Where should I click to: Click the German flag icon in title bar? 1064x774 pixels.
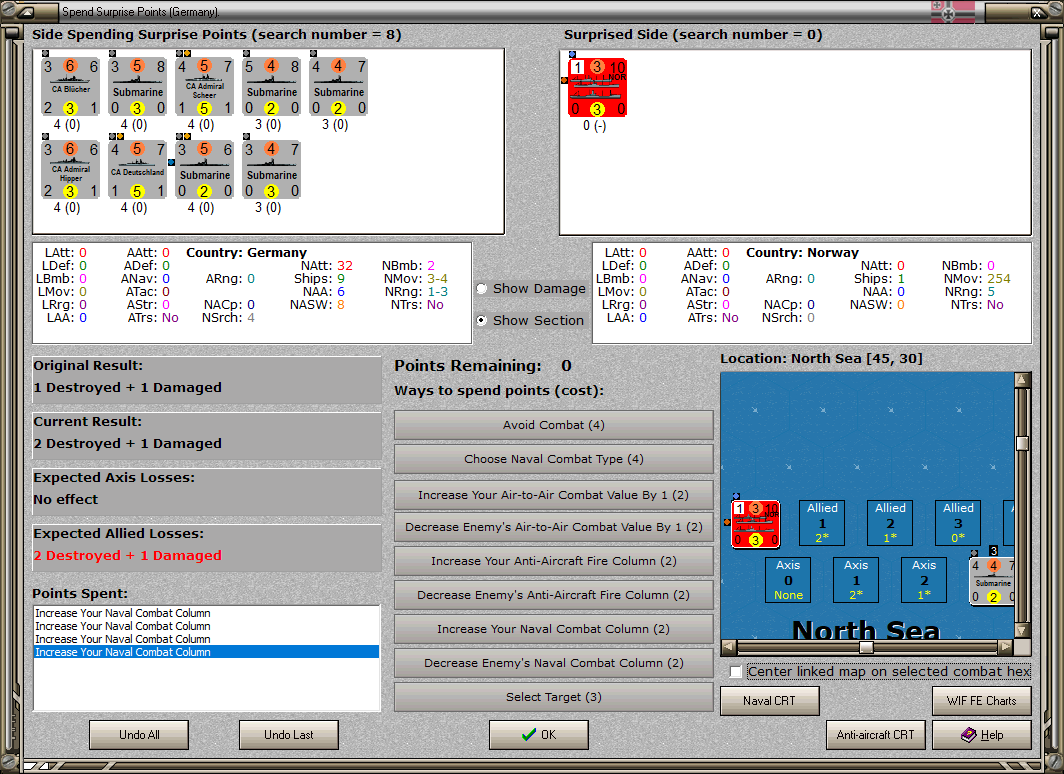pyautogui.click(x=952, y=12)
